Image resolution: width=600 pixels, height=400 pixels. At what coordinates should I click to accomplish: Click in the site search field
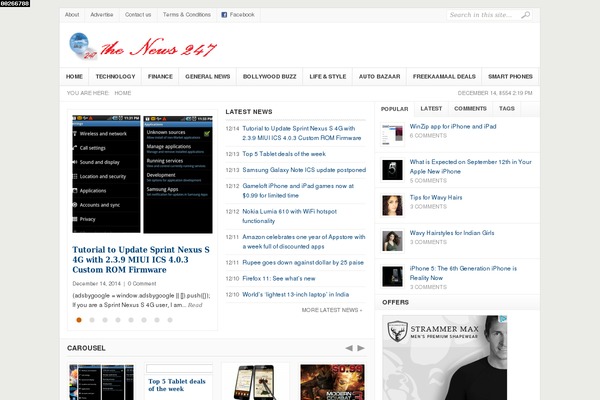(483, 15)
